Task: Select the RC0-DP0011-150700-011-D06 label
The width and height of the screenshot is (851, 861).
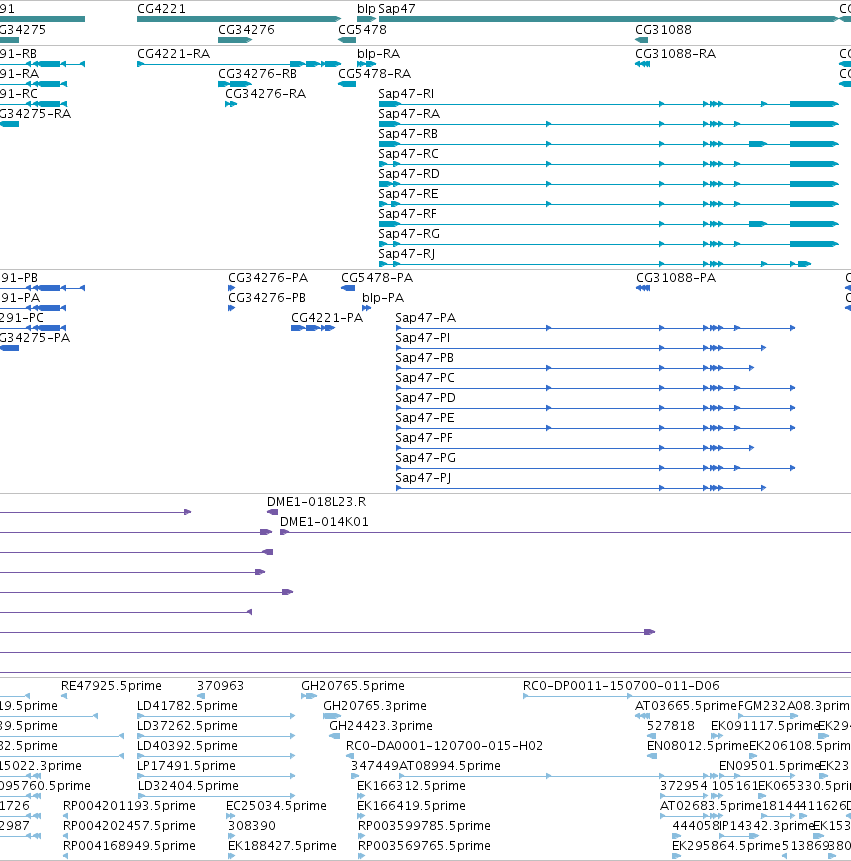Action: click(621, 686)
